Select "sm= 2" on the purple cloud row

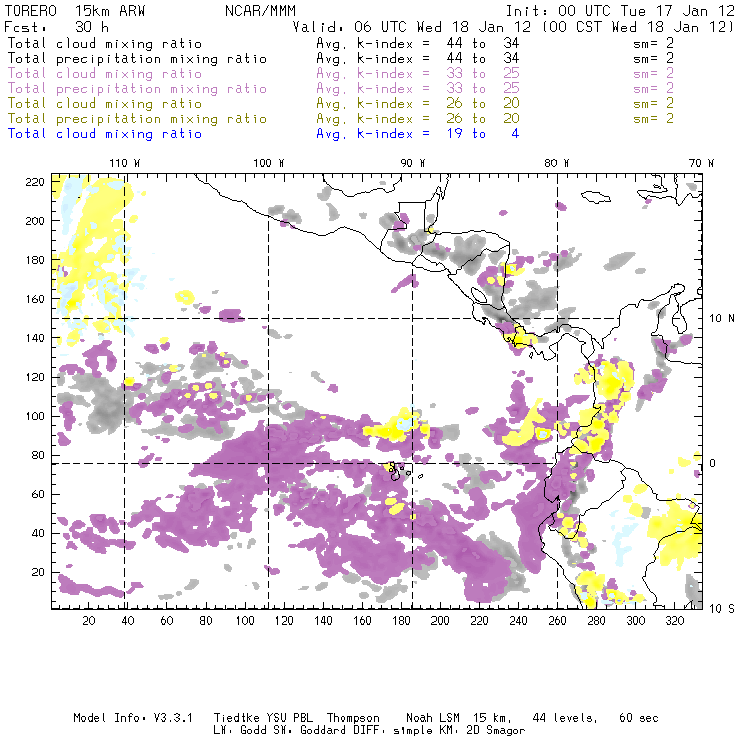pyautogui.click(x=654, y=74)
